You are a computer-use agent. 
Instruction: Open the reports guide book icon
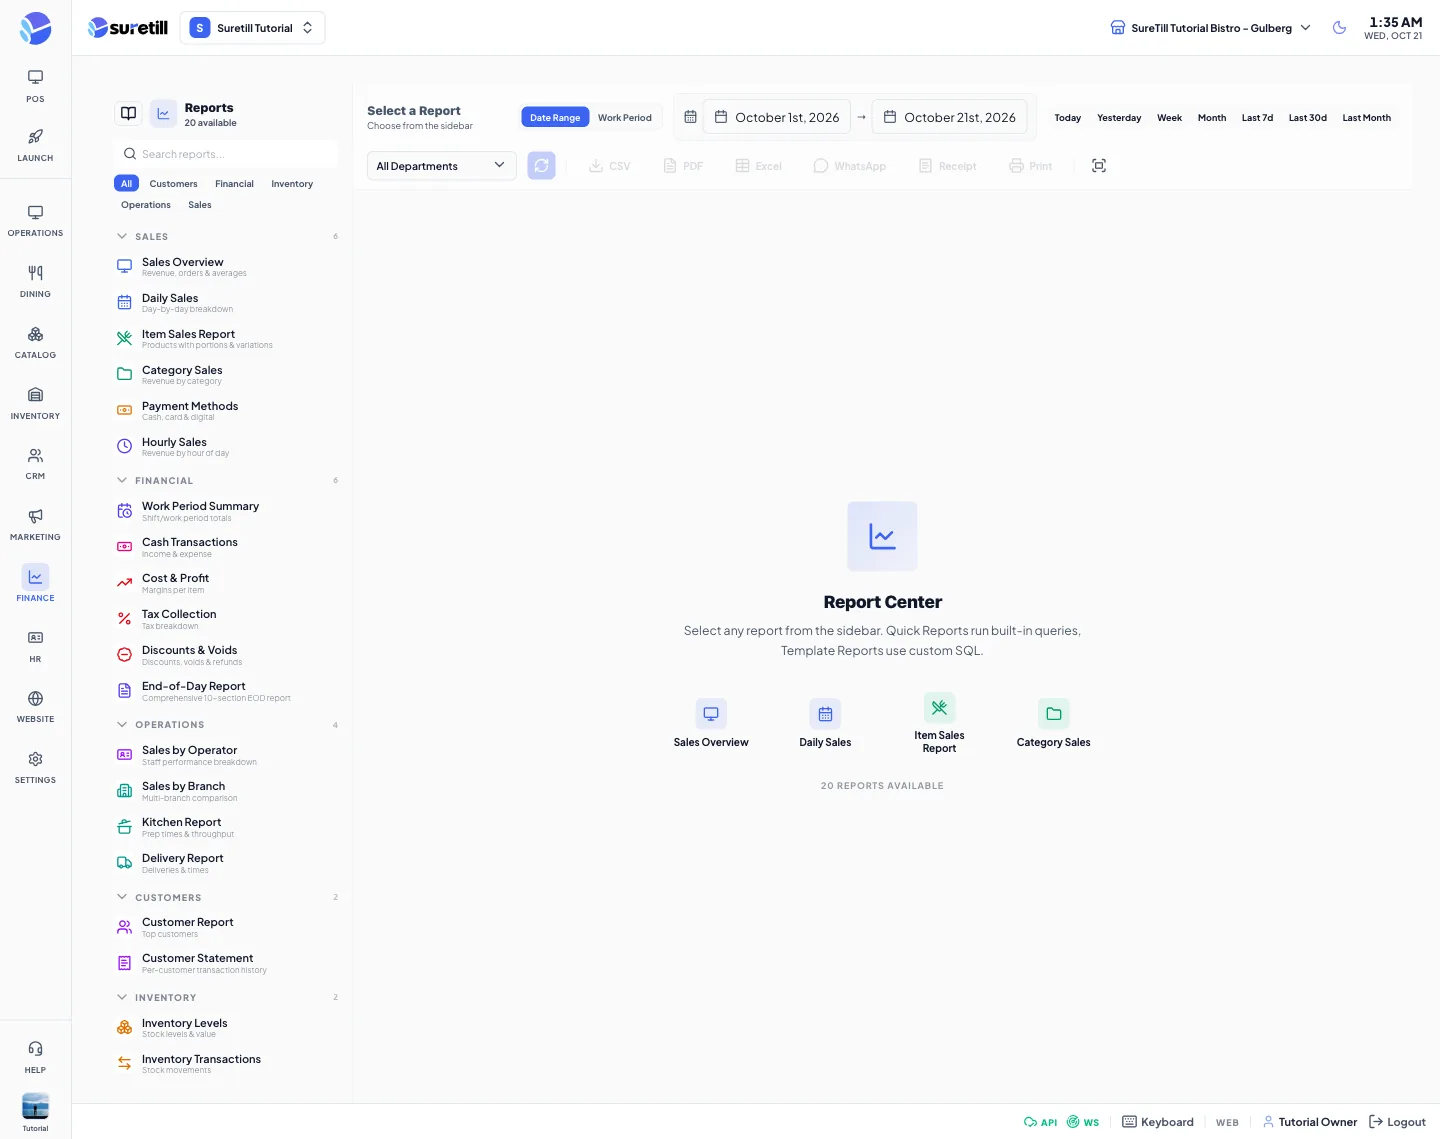129,113
